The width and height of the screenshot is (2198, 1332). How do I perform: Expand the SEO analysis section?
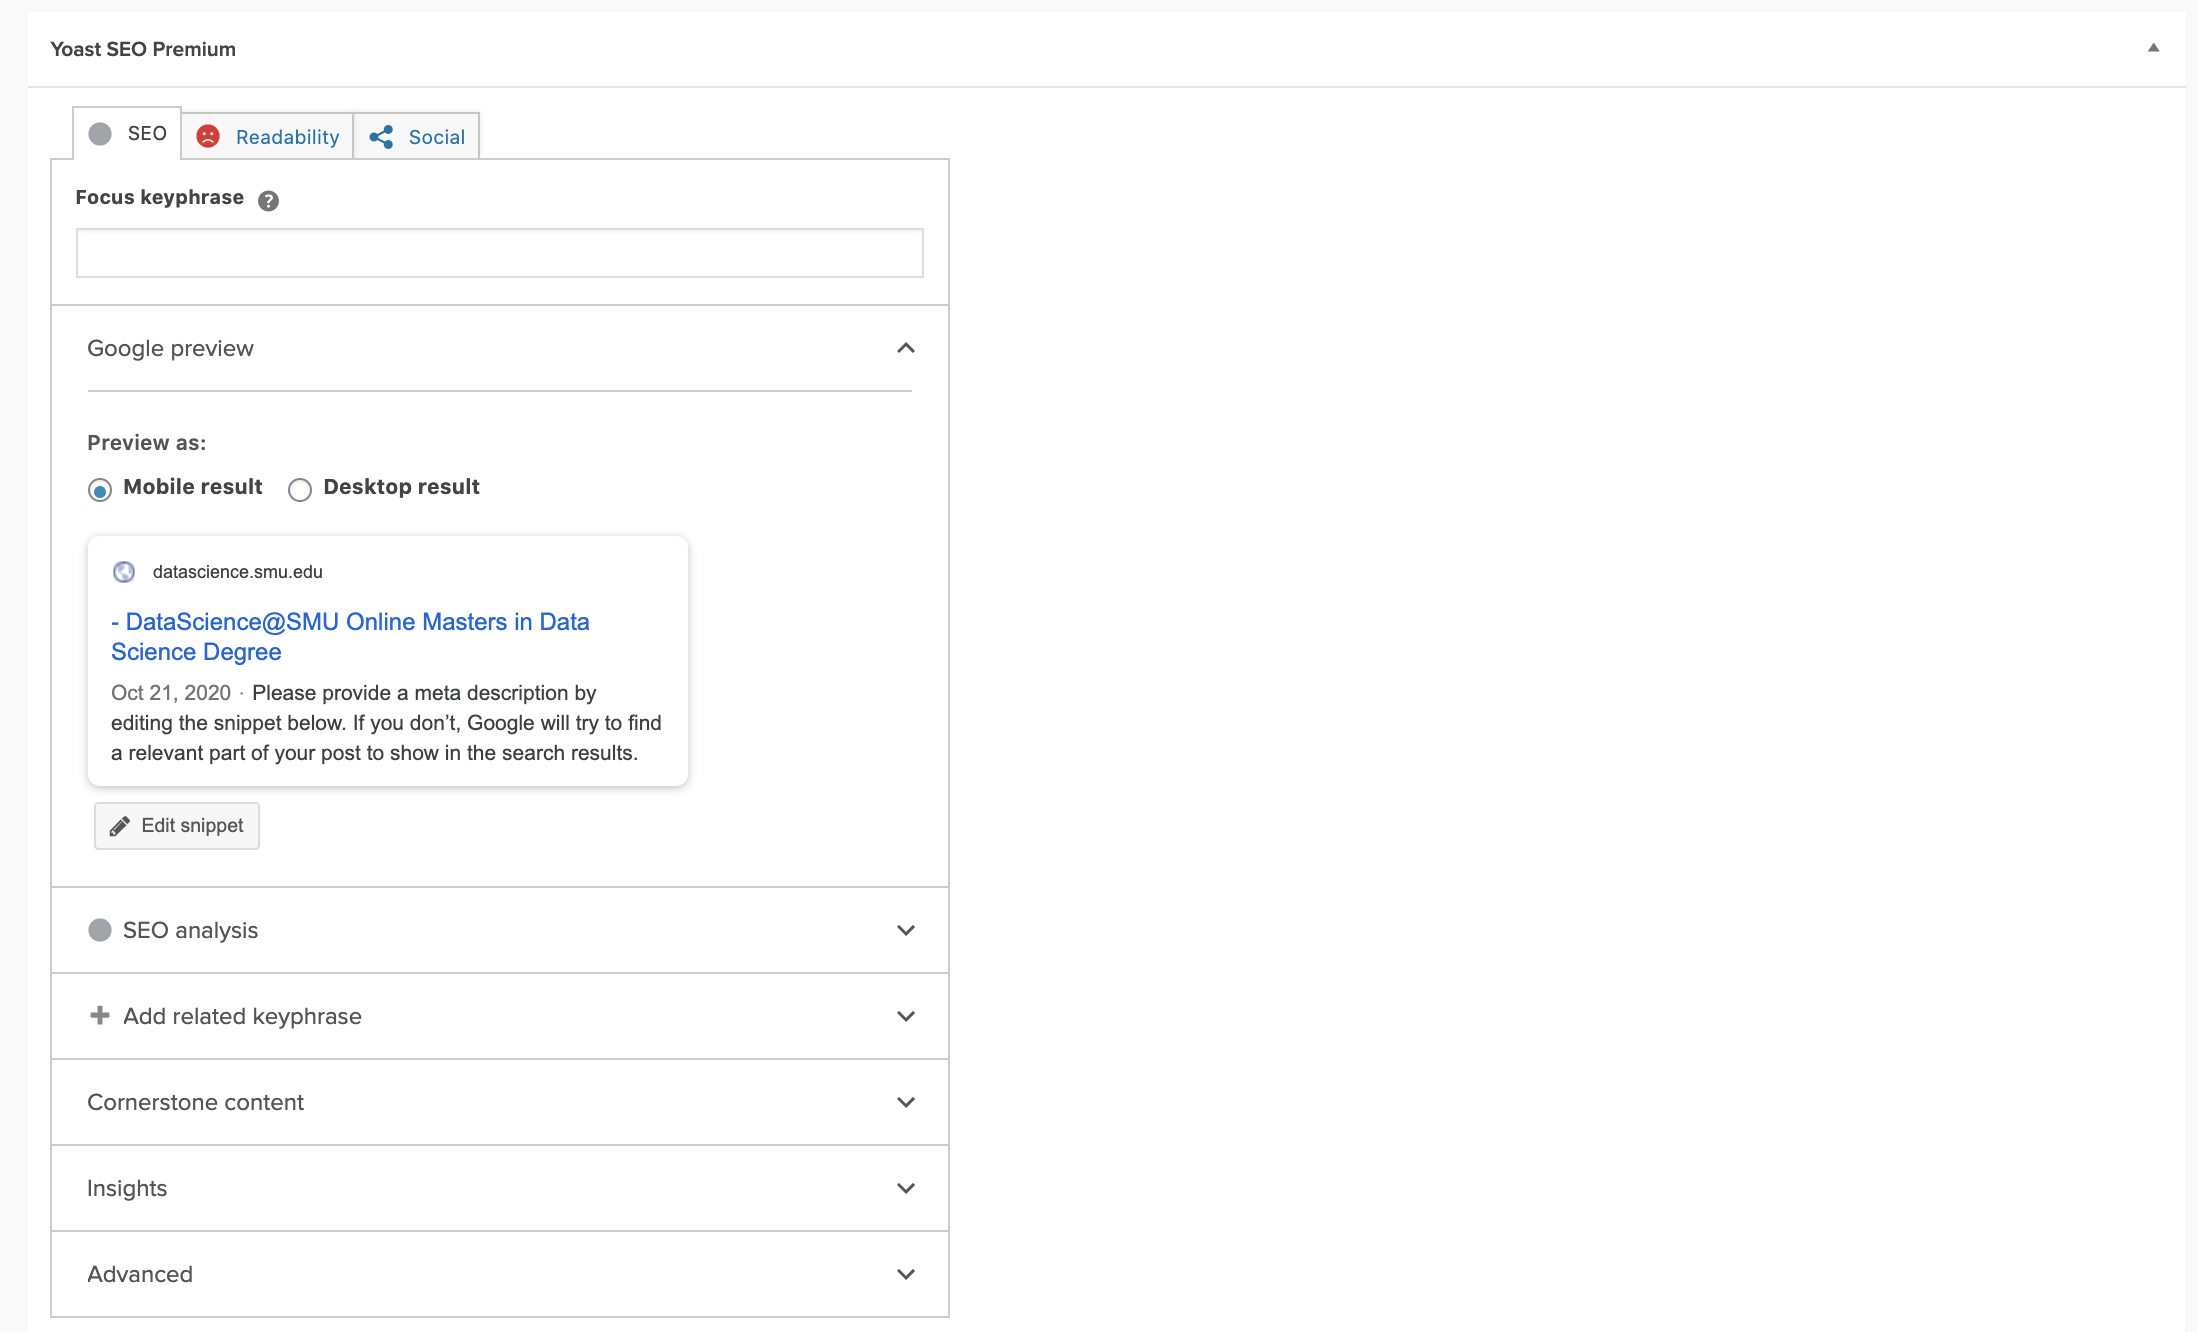coord(906,930)
